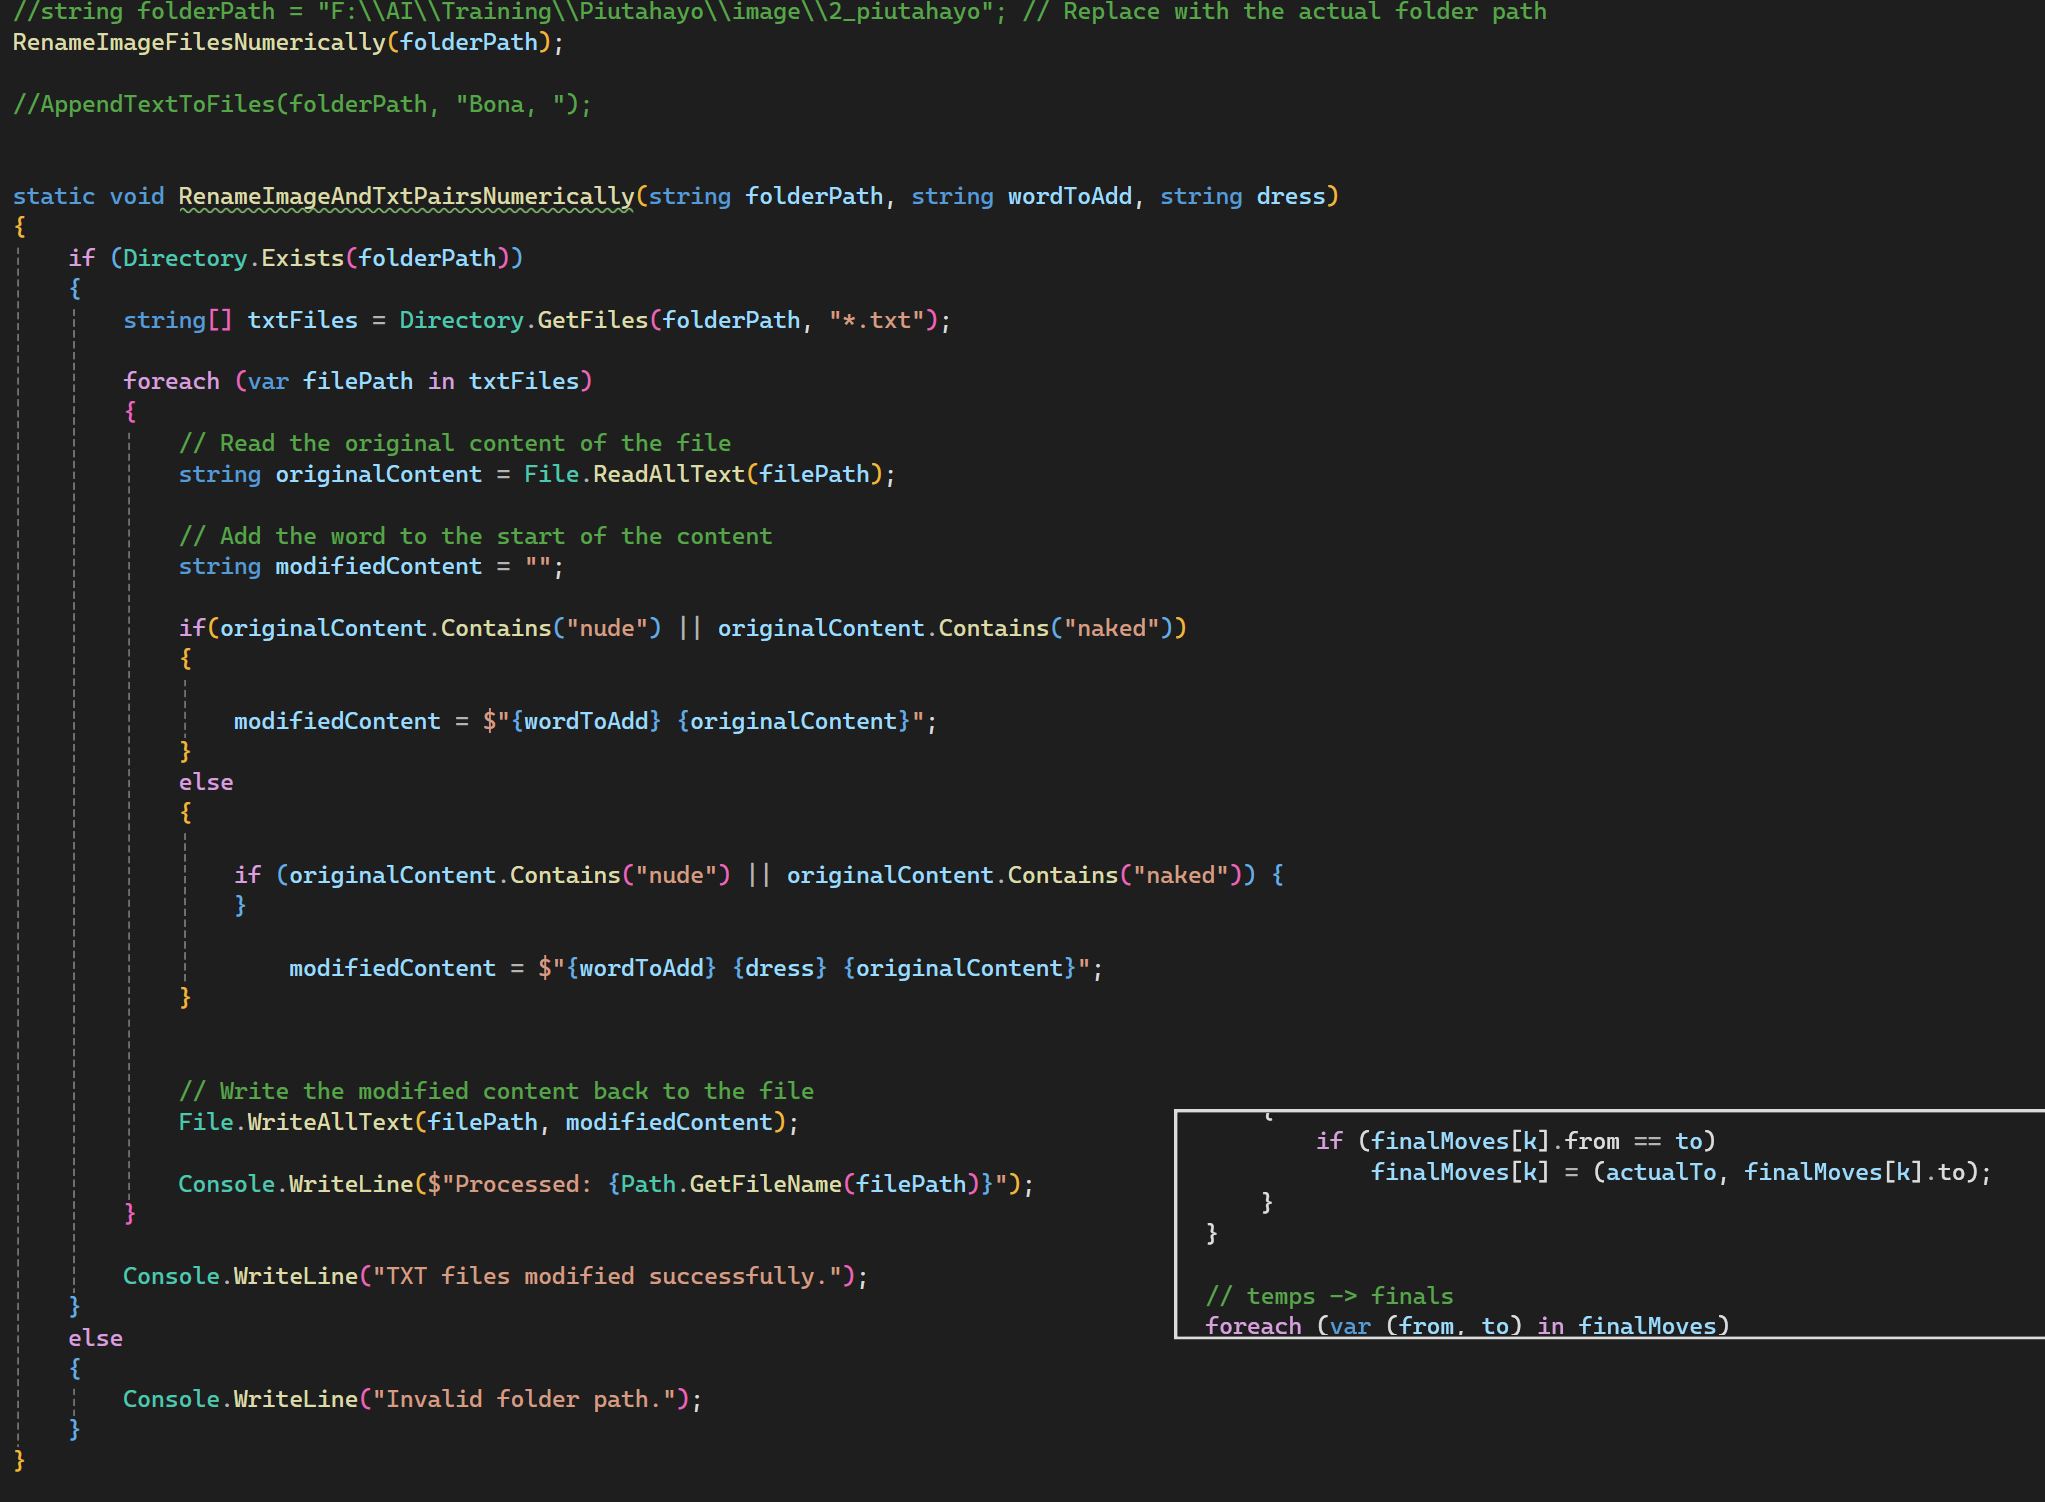Screen dimensions: 2045x1502
Task: Click the 'temps -> finals' comment in popup
Action: point(1329,1296)
